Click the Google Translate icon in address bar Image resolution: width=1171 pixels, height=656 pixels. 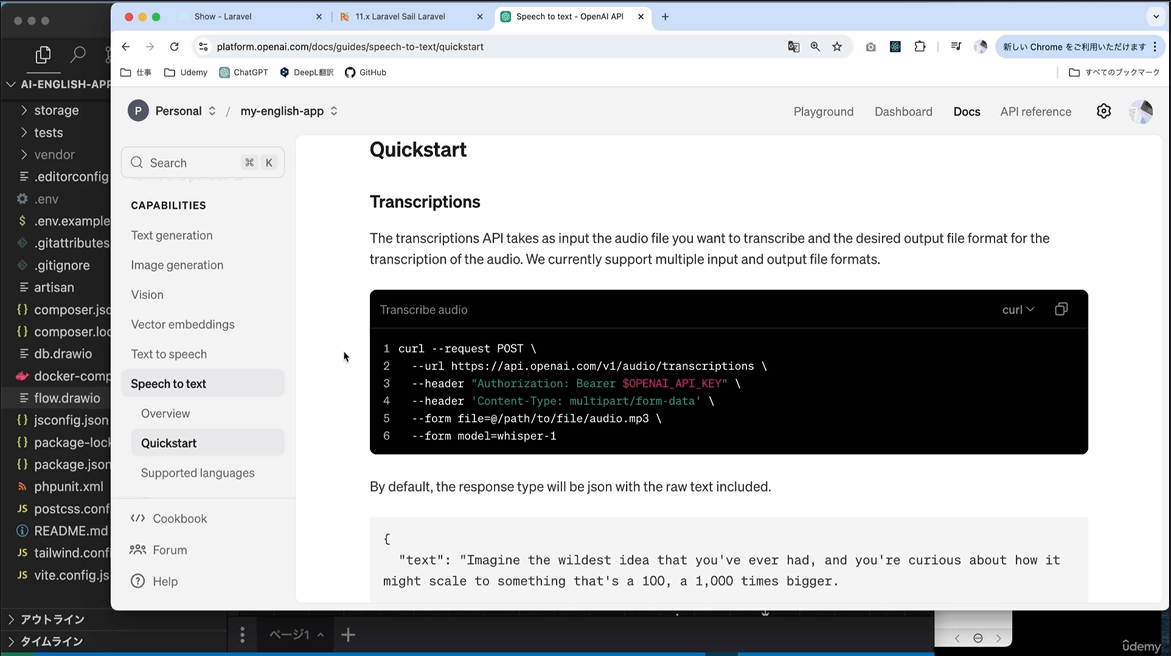pos(793,47)
